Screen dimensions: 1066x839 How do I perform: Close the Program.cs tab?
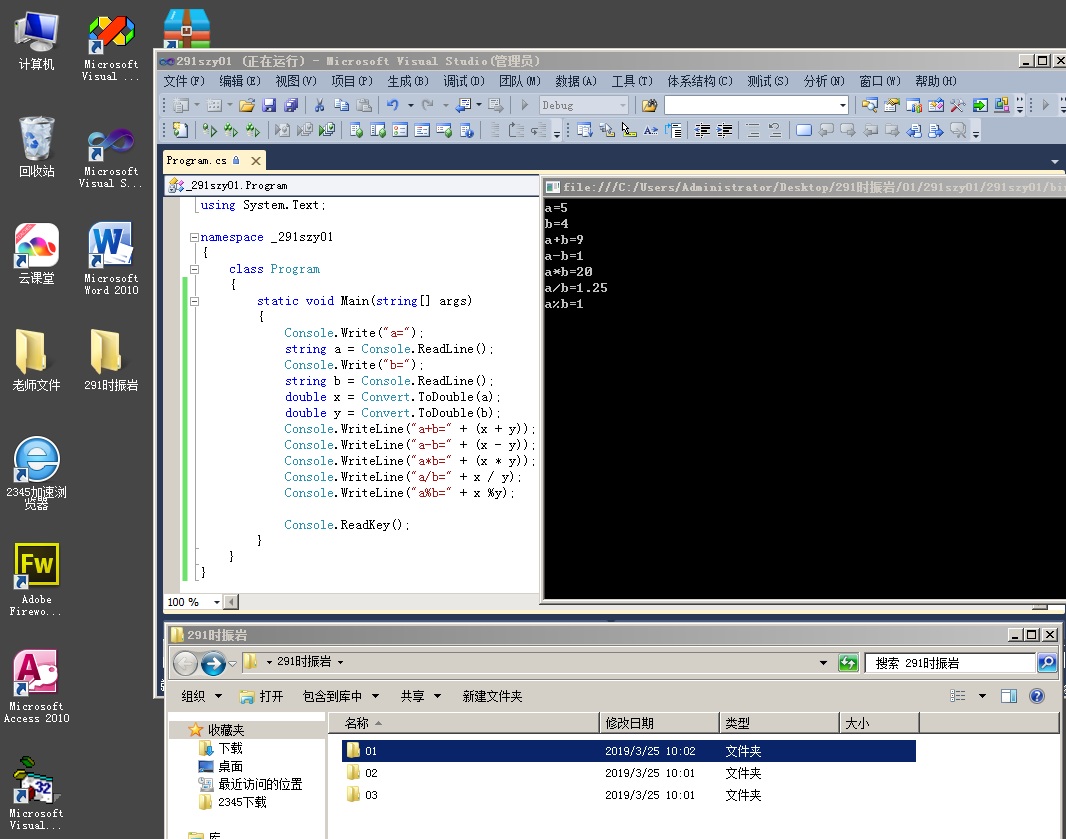[256, 160]
